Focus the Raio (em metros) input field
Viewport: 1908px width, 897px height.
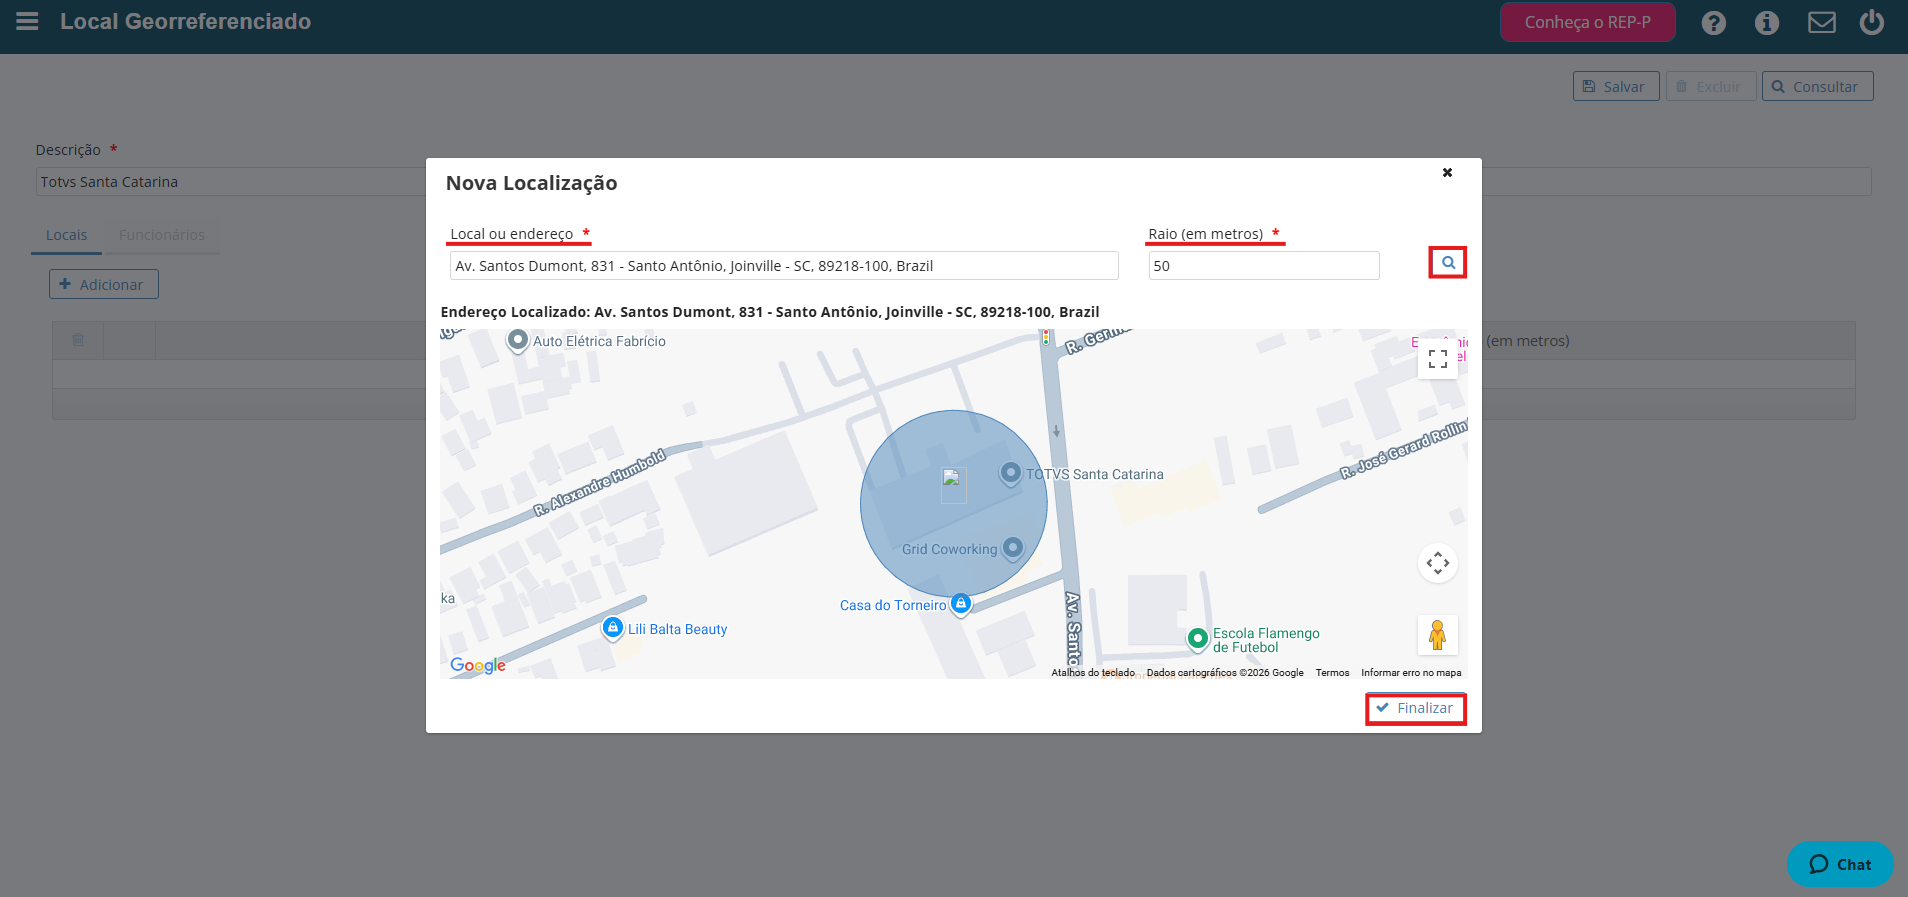1264,265
